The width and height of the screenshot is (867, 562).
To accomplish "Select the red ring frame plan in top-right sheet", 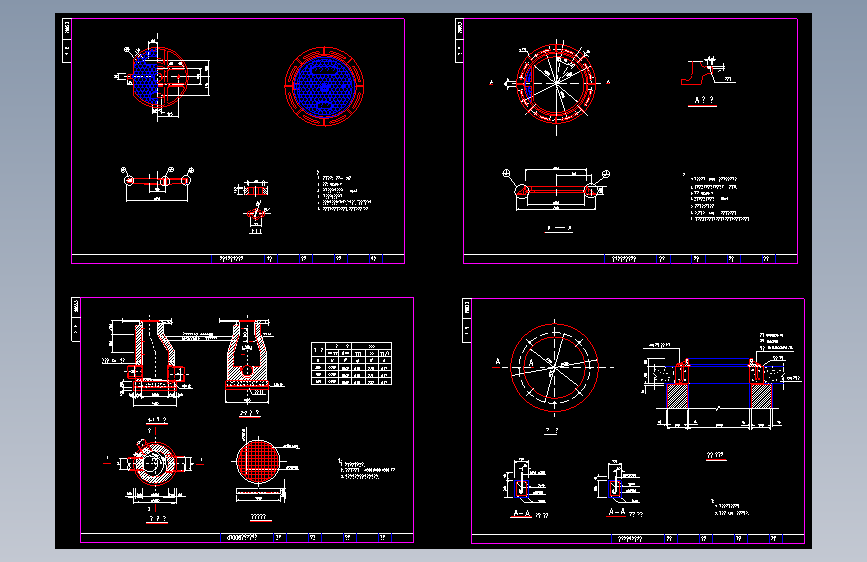I will click(556, 84).
